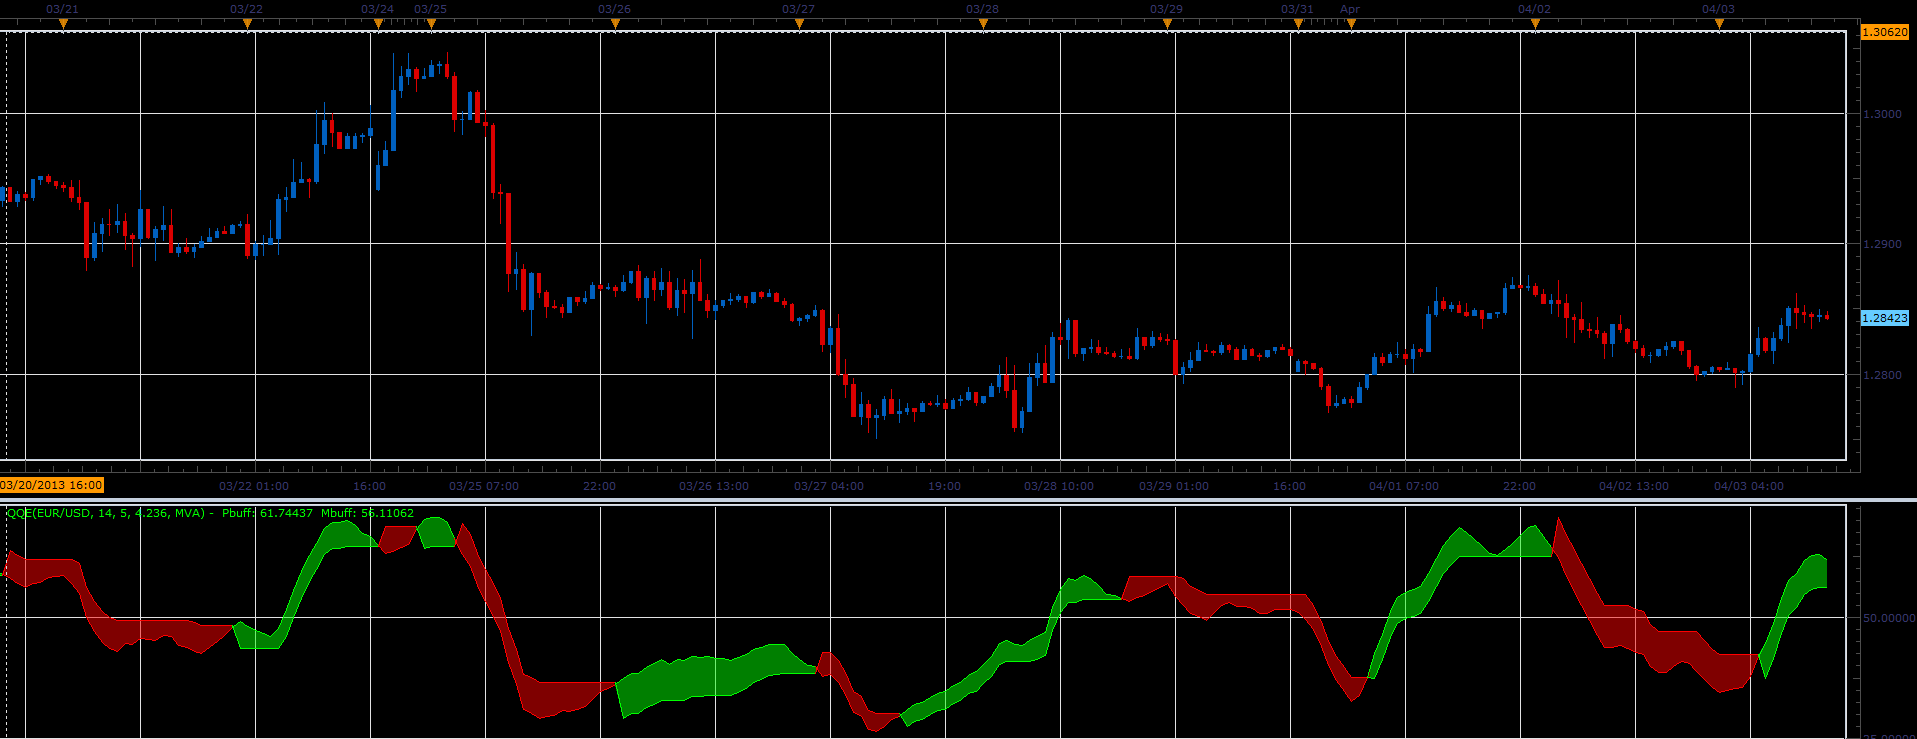Image resolution: width=1917 pixels, height=739 pixels.
Task: Click the 03/28 day marker triangle
Action: point(983,24)
